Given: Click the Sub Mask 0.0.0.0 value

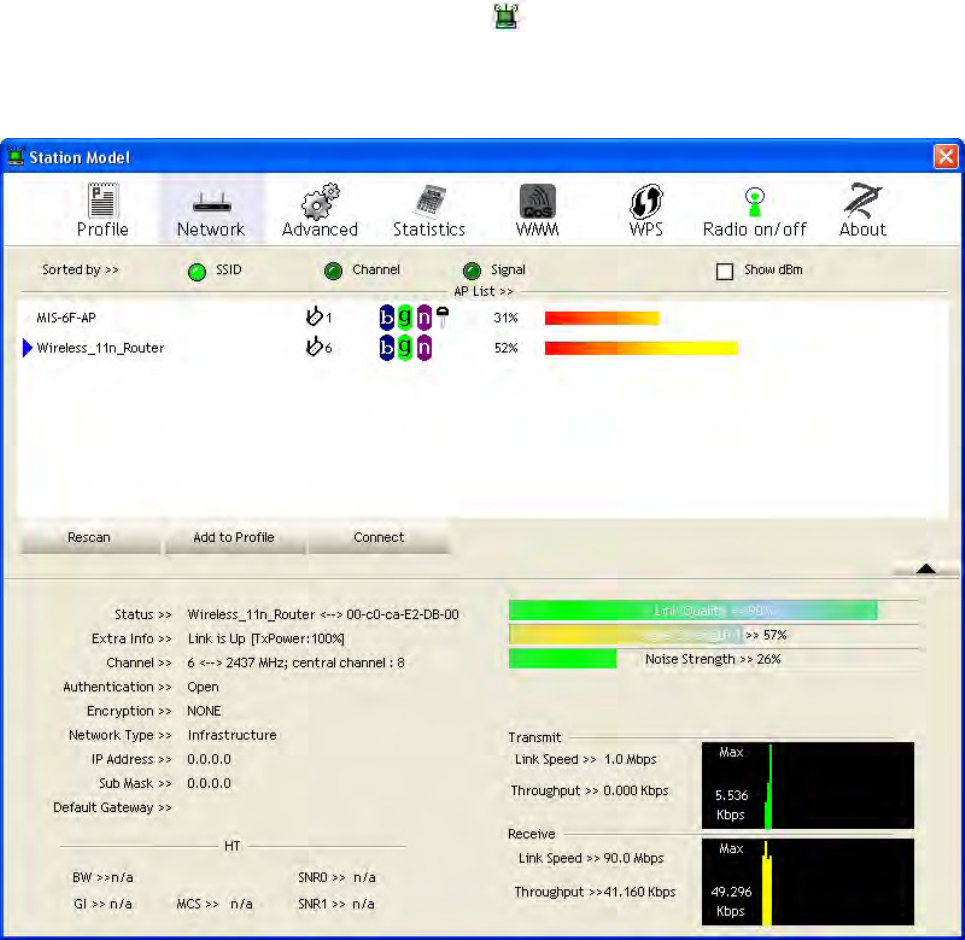Looking at the screenshot, I should click(x=209, y=783).
